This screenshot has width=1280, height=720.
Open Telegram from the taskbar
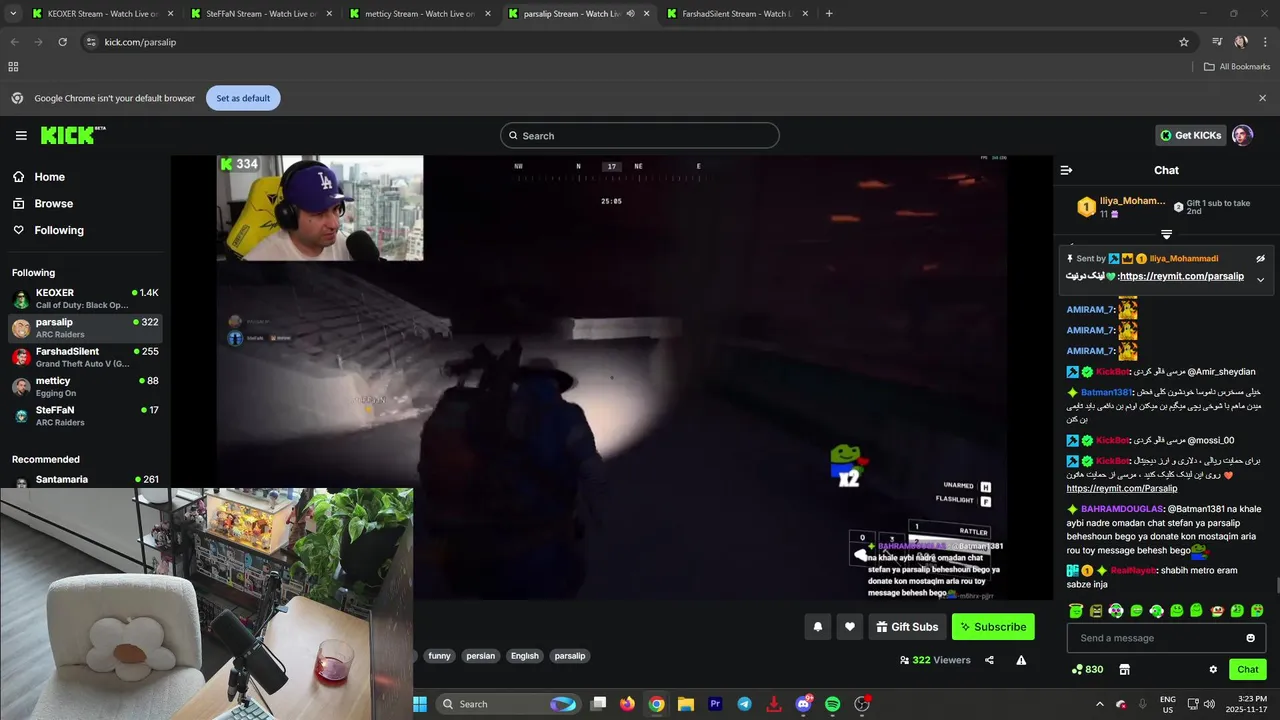click(744, 704)
